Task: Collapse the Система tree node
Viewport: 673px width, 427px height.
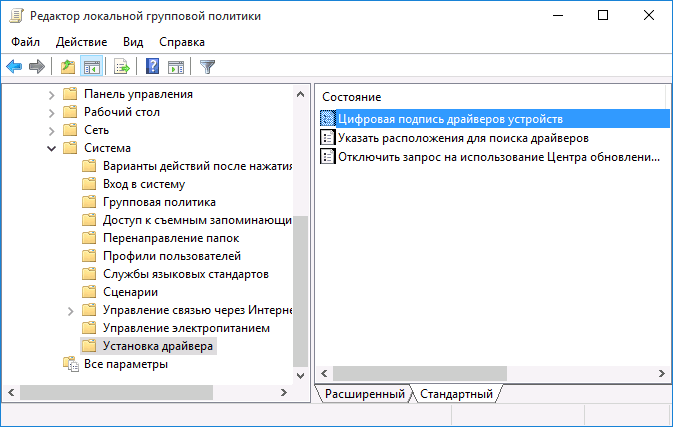Action: point(52,148)
